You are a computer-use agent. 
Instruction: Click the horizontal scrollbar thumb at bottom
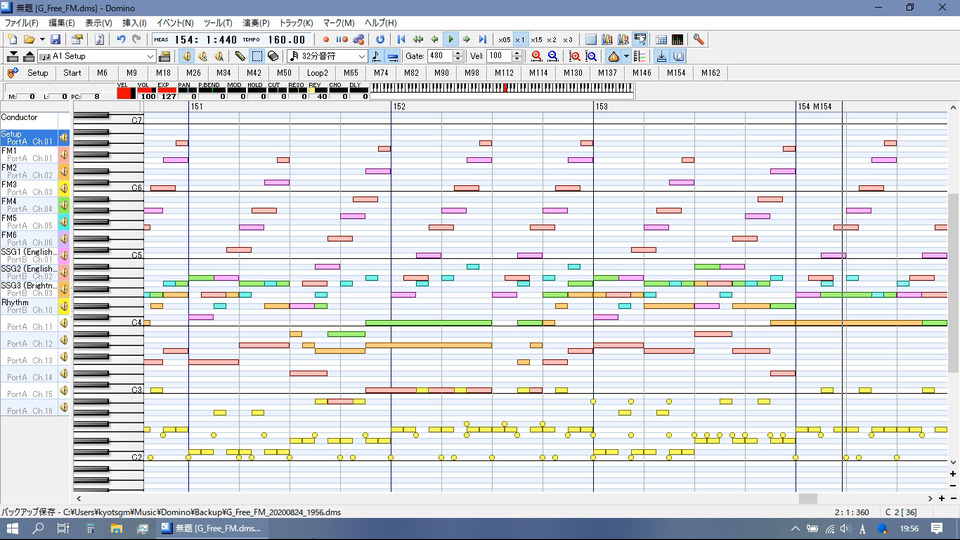click(808, 498)
